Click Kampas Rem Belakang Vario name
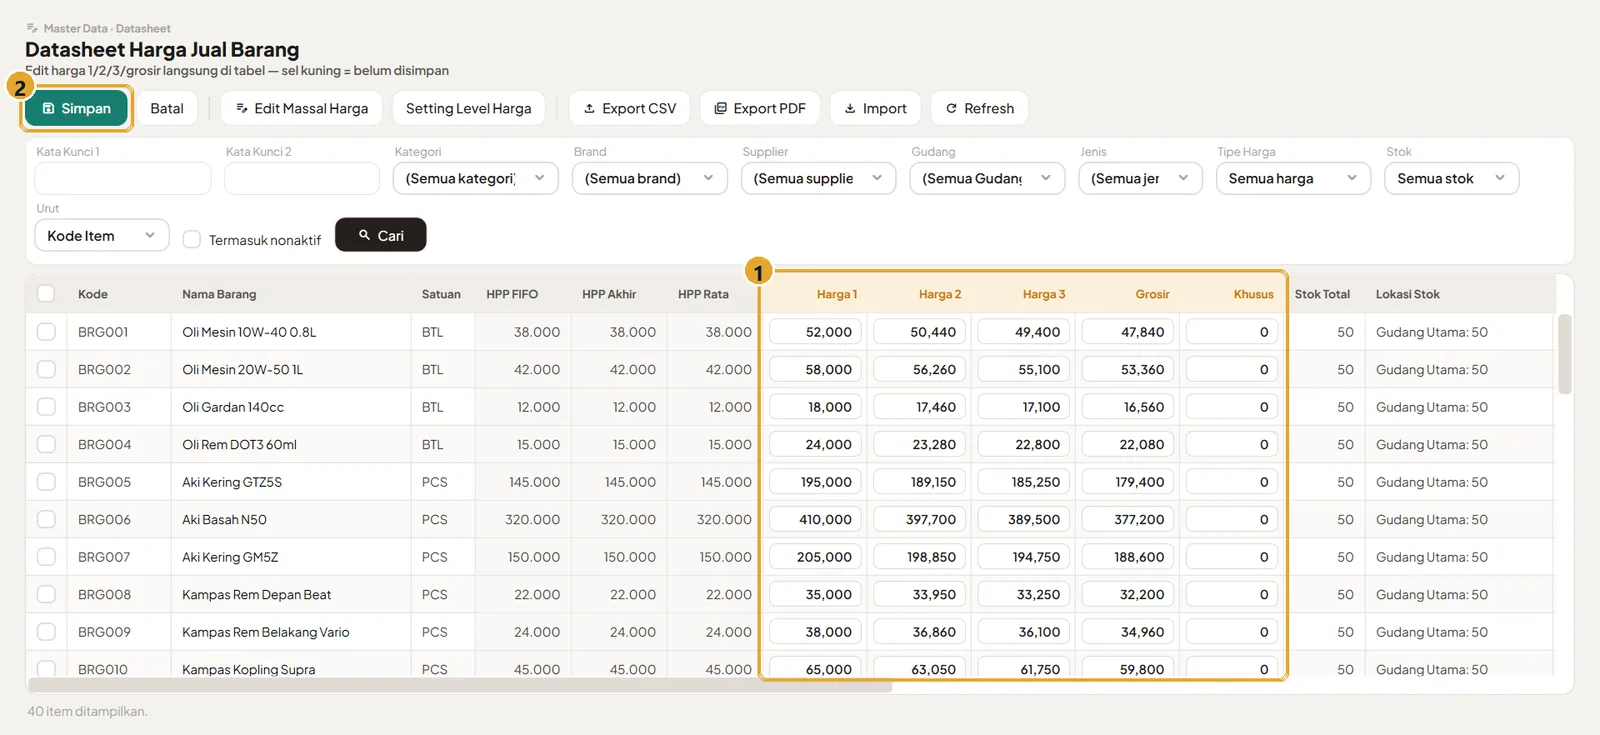The width and height of the screenshot is (1600, 735). coord(266,632)
